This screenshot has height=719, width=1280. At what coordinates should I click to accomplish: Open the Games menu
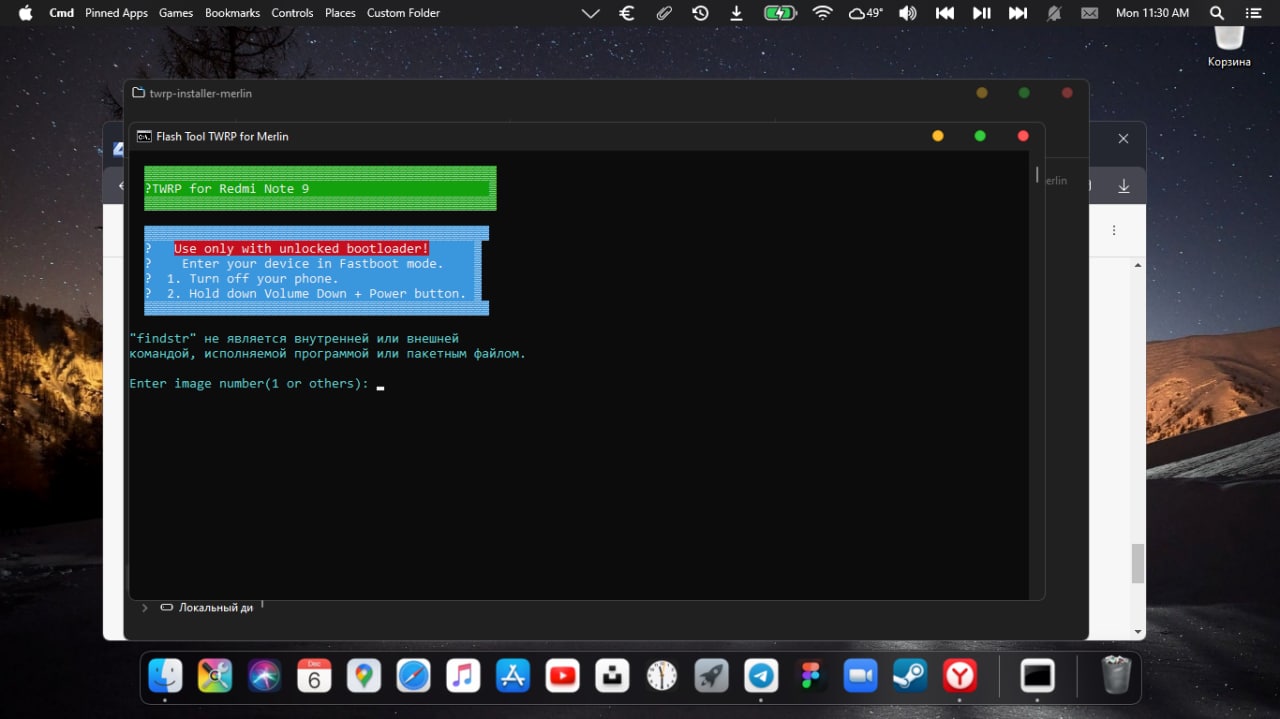[176, 13]
